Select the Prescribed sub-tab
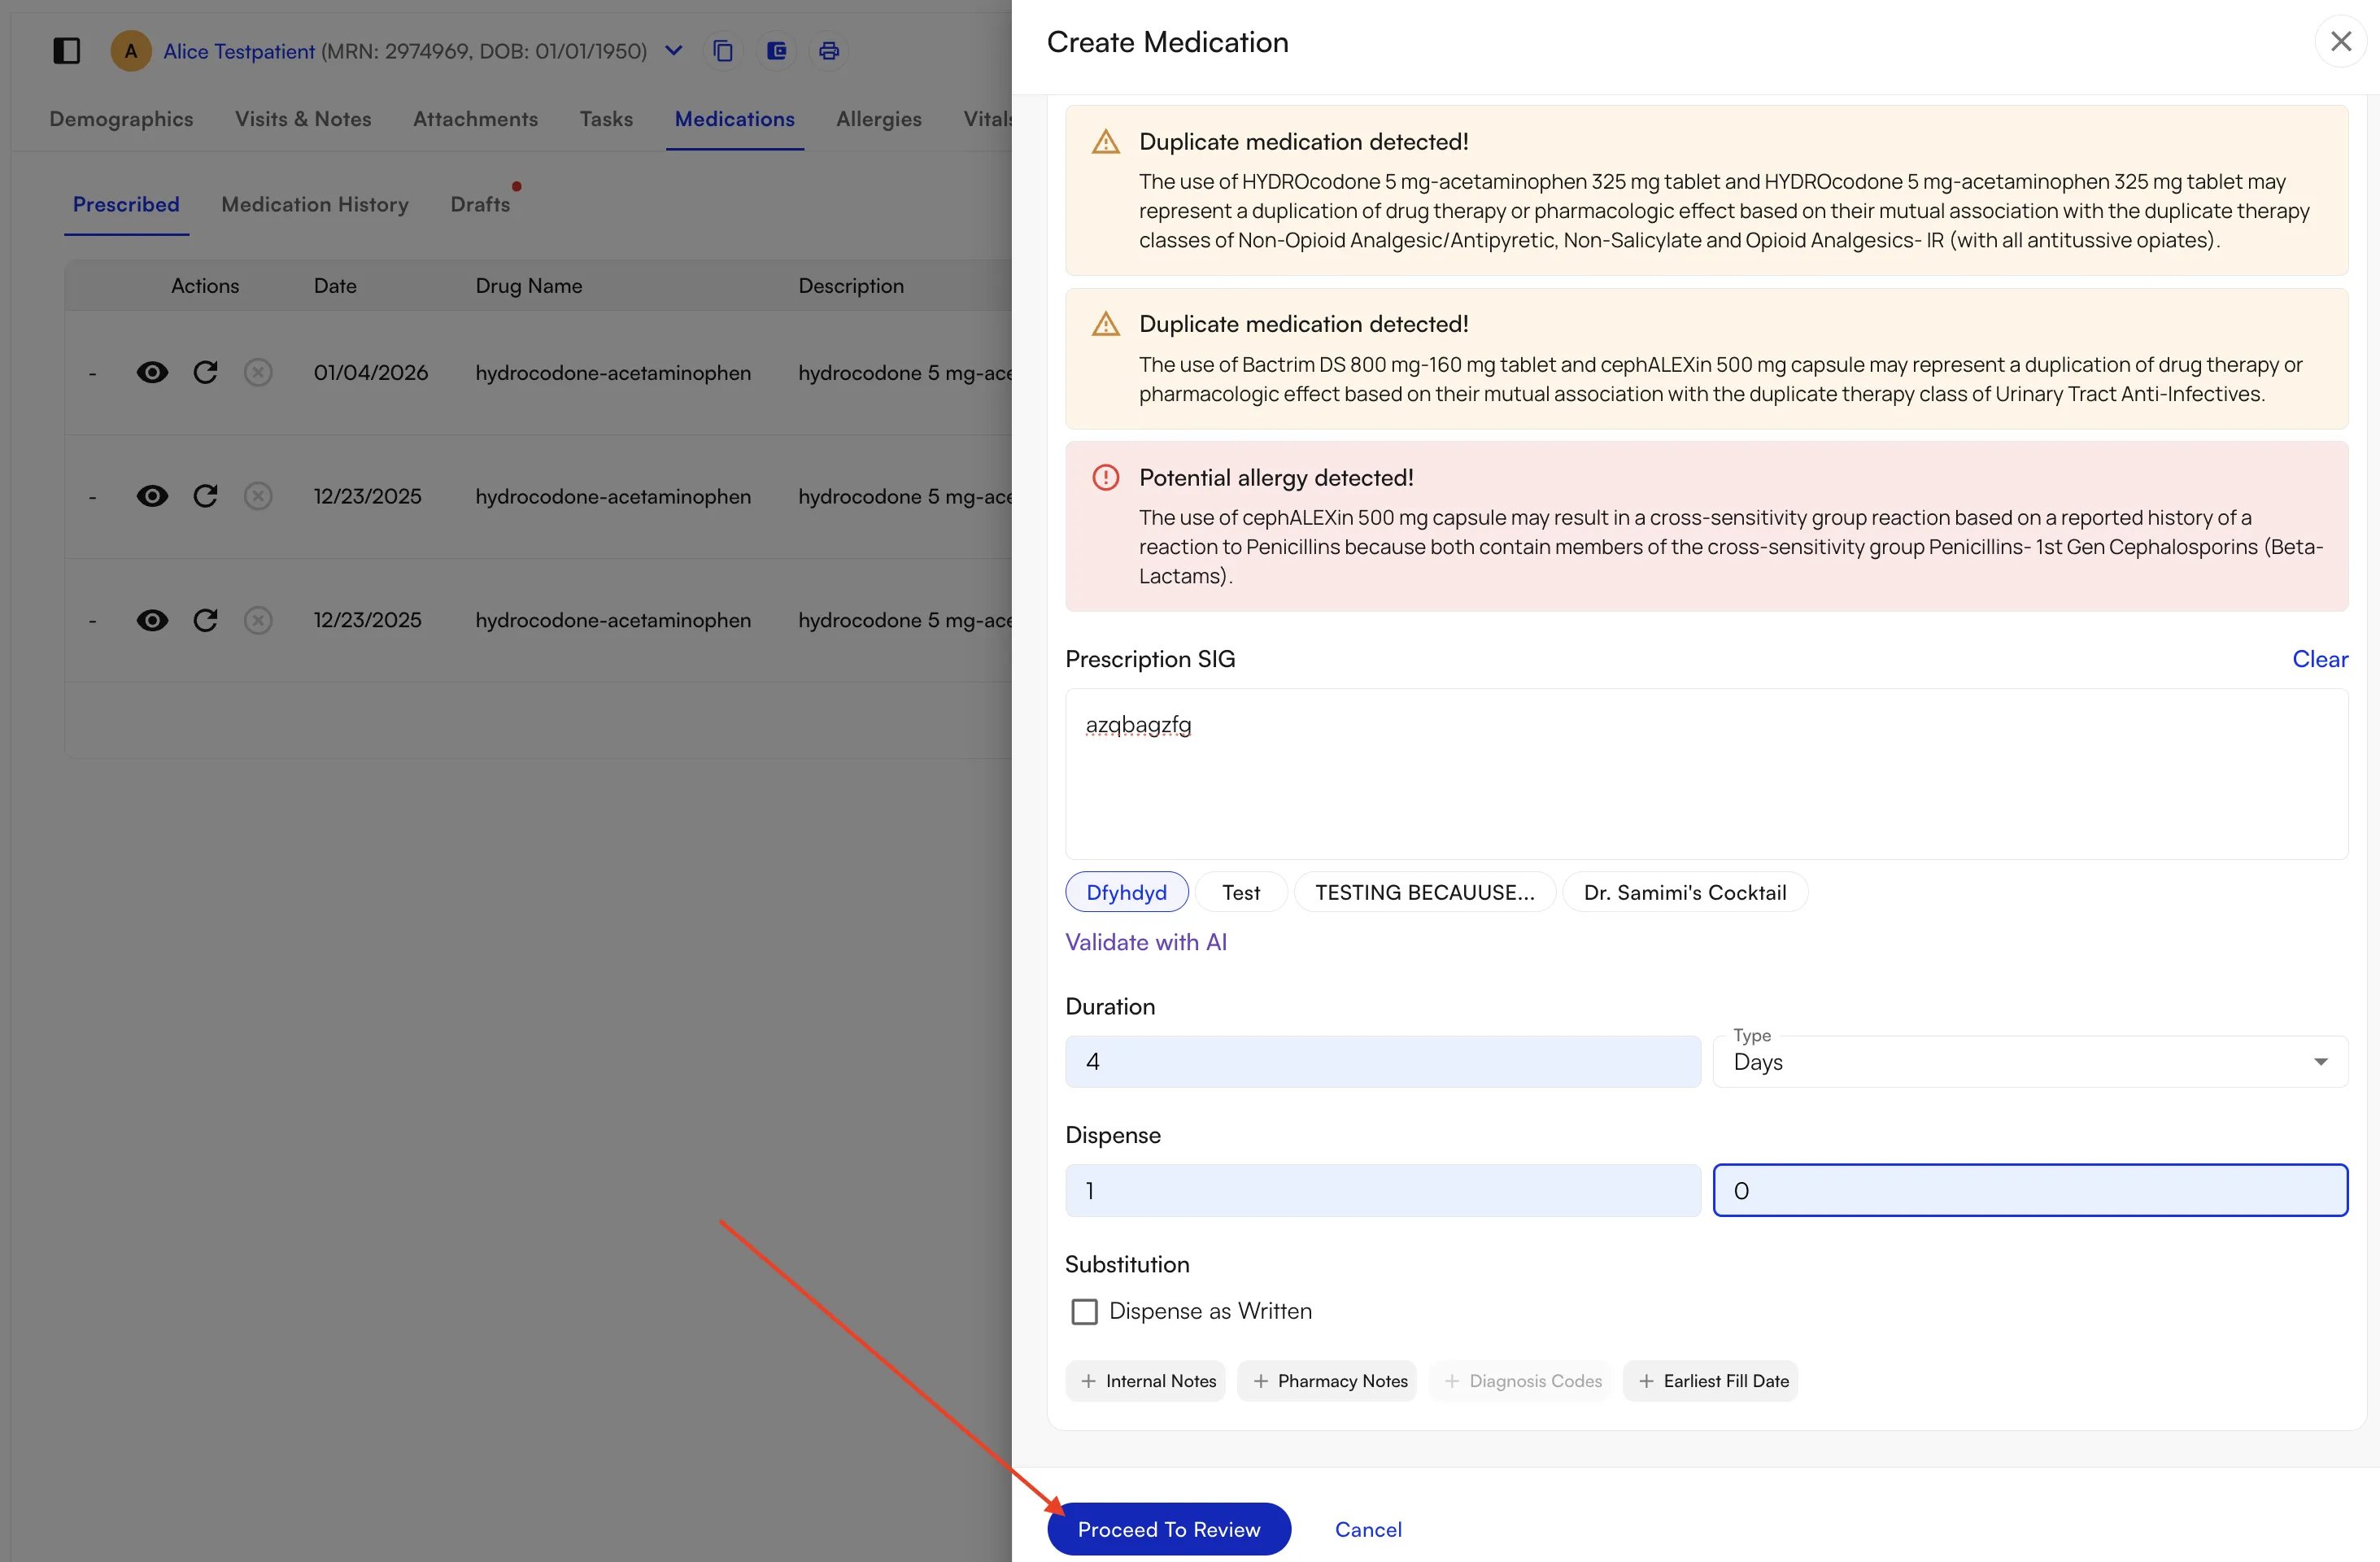Viewport: 2380px width, 1562px height. coord(126,204)
